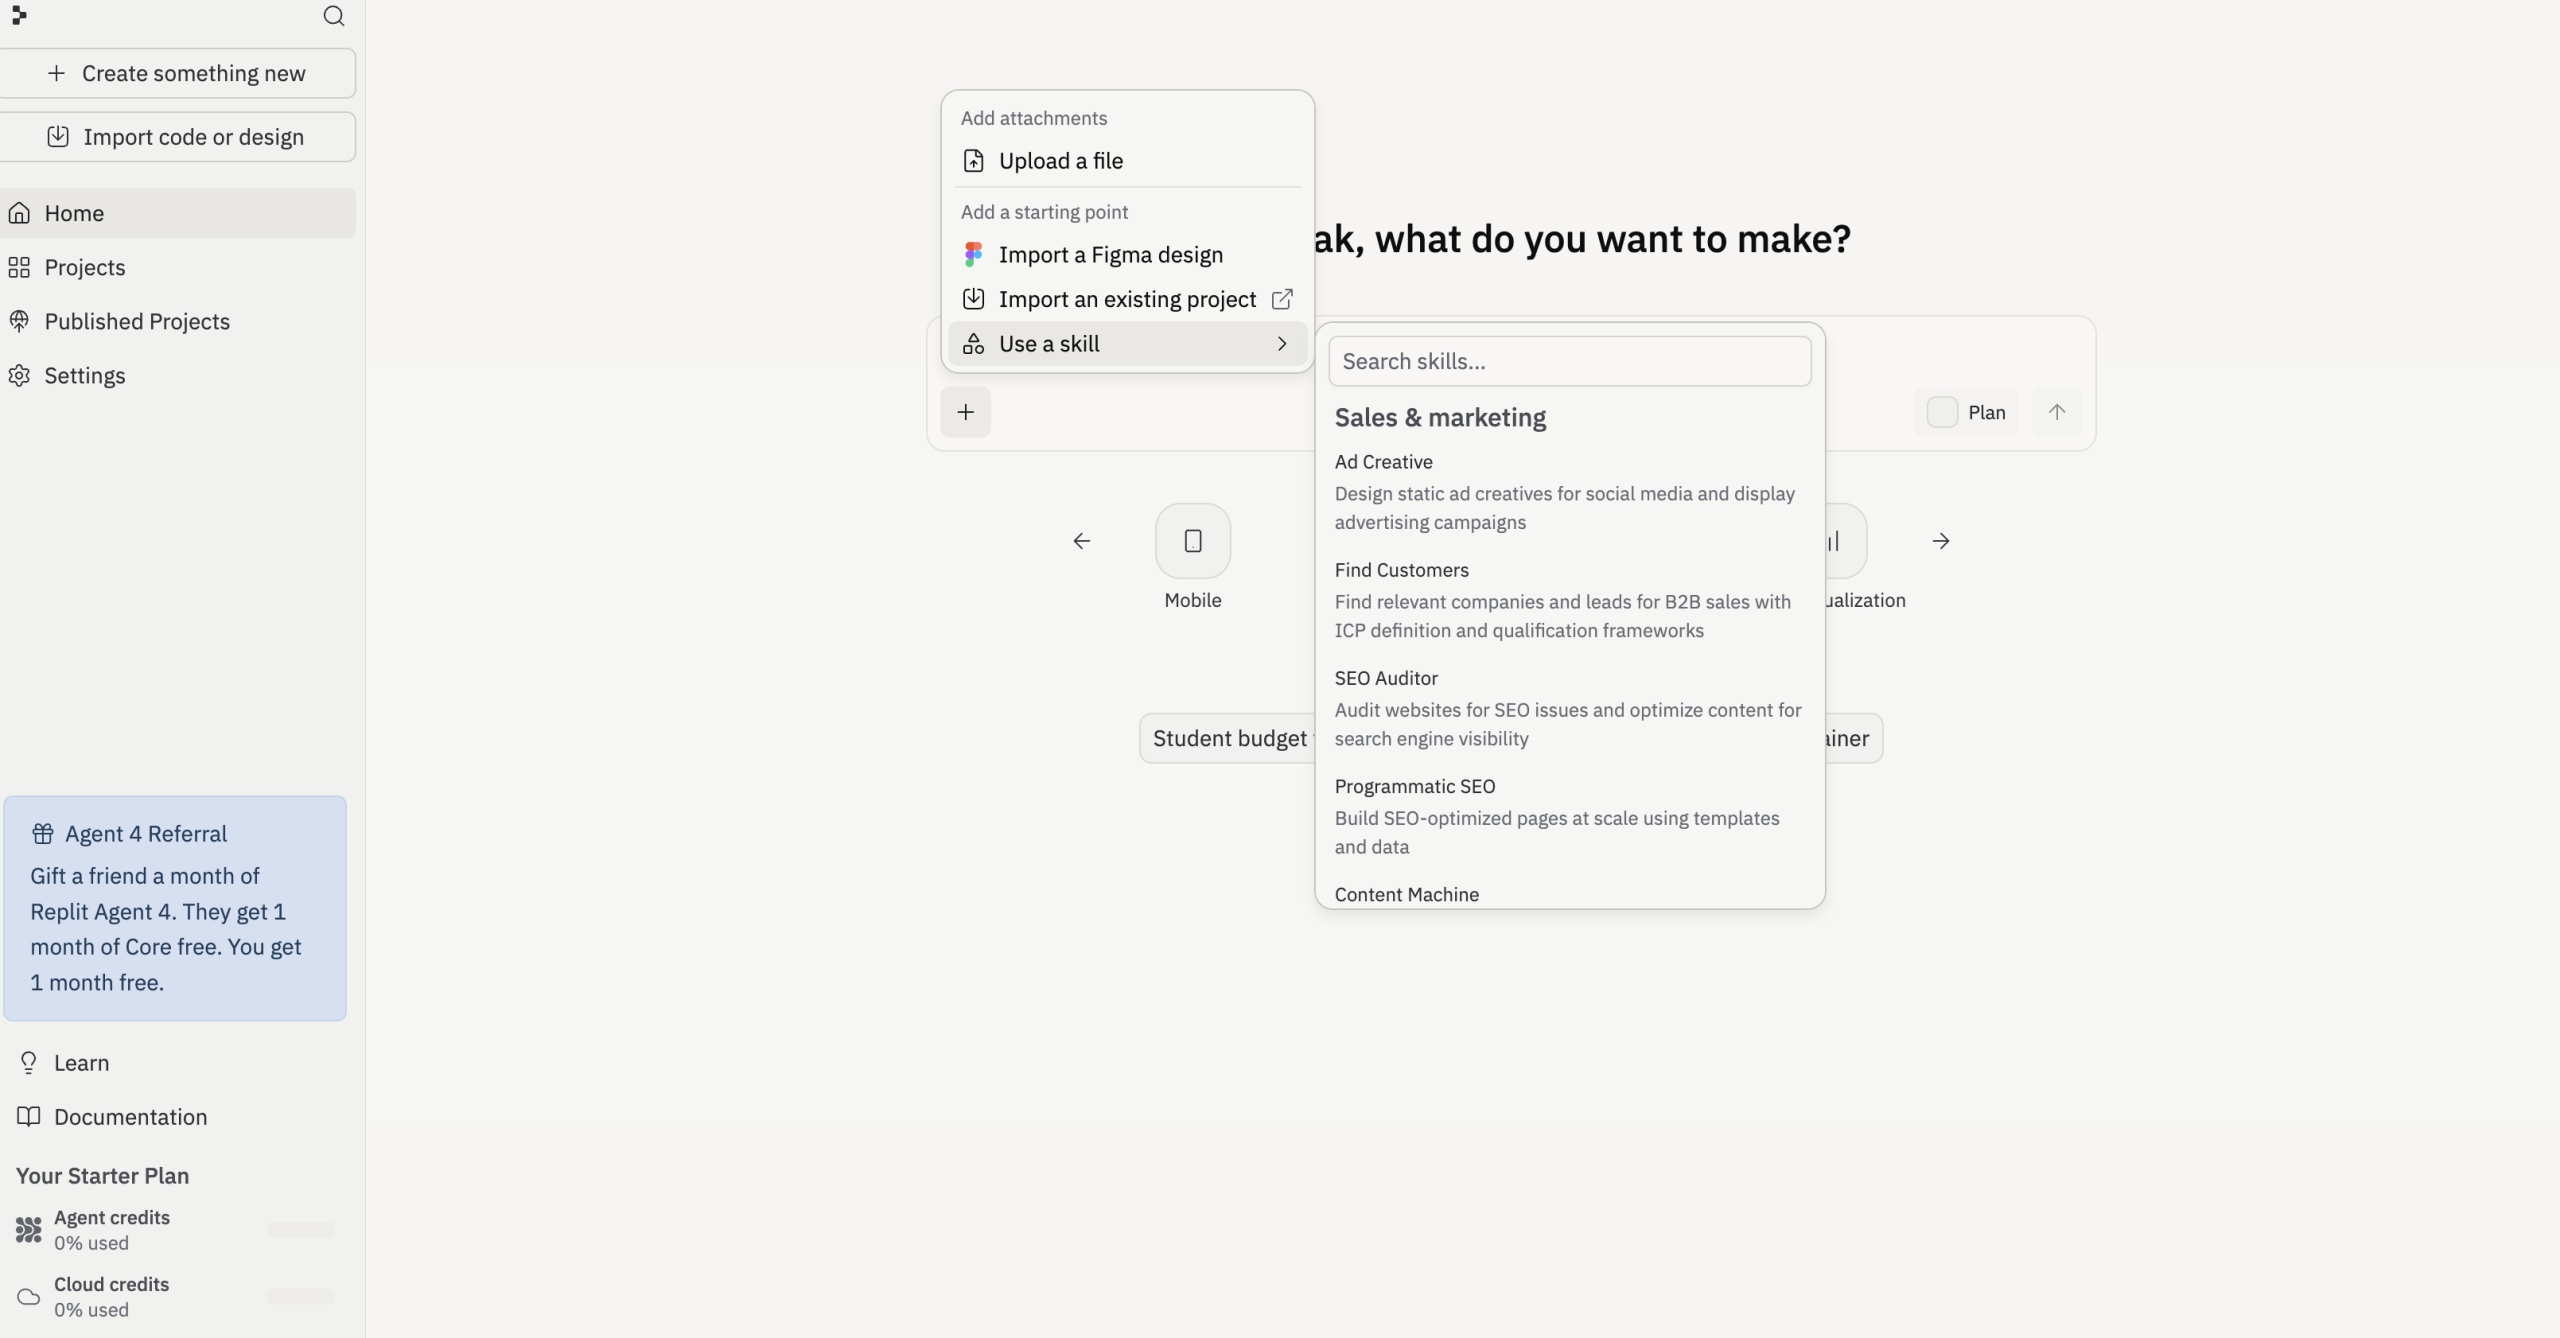Select the Mobile app type

click(x=1193, y=540)
